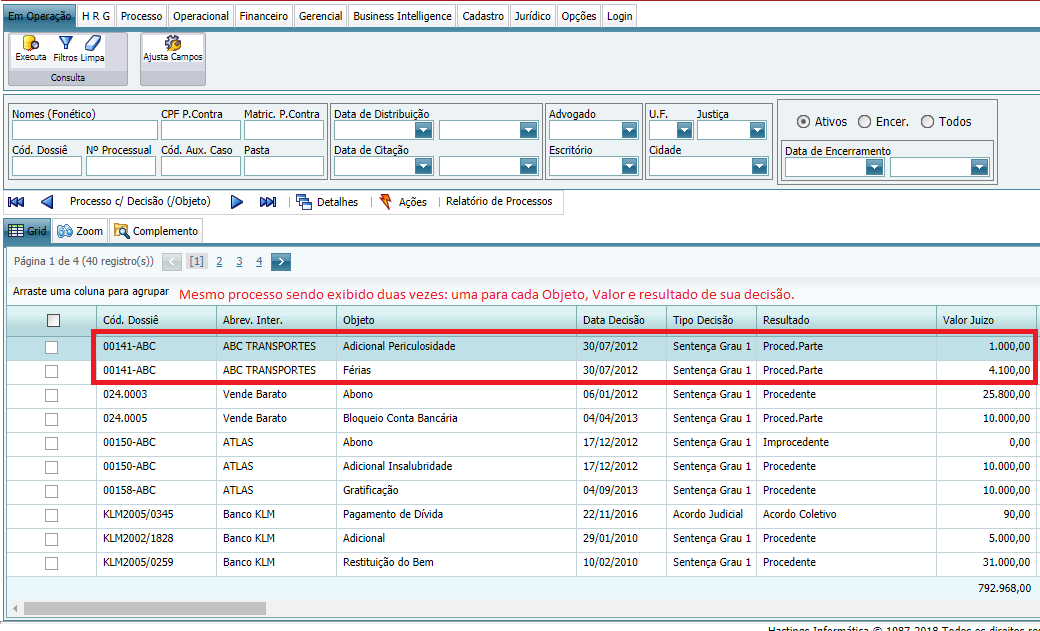The height and width of the screenshot is (631, 1040).
Task: Open the Filtros funnel icon
Action: pos(66,49)
